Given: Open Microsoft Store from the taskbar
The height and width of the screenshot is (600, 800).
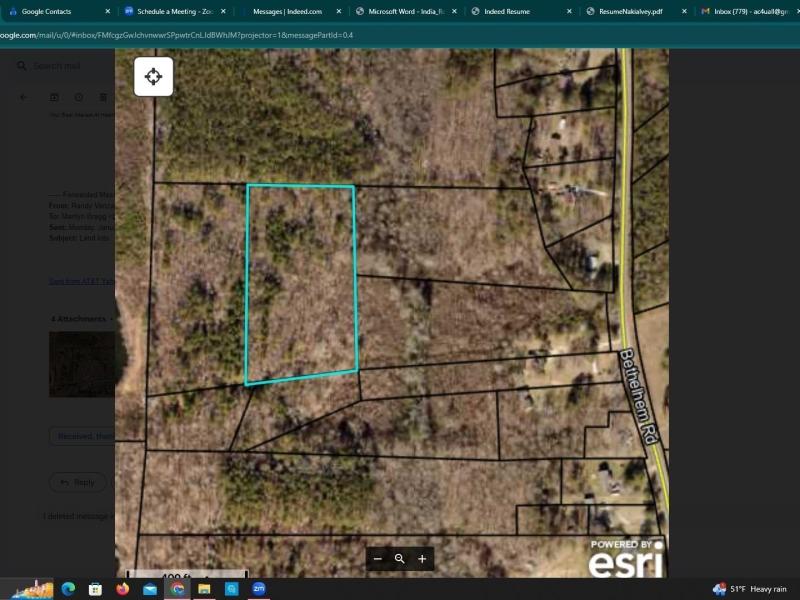Looking at the screenshot, I should tap(96, 589).
